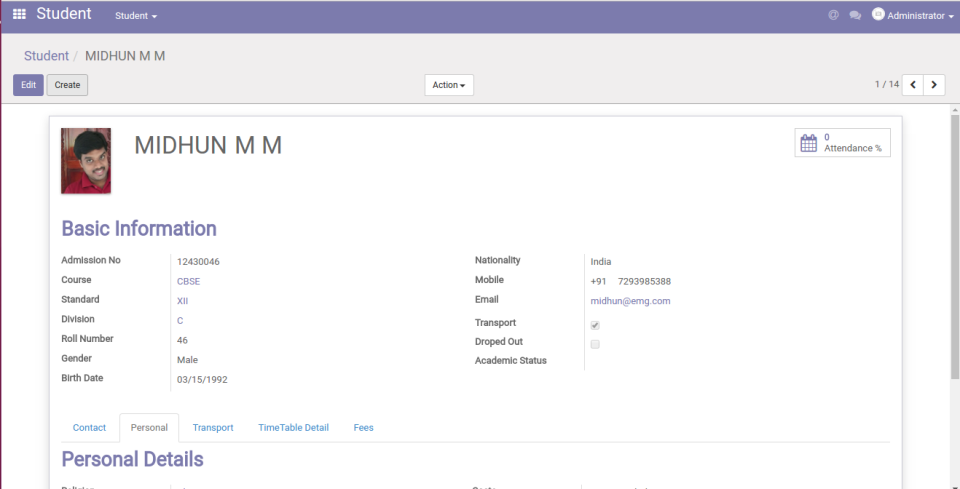Select the Male gender value
Image resolution: width=960 pixels, height=489 pixels.
187,360
